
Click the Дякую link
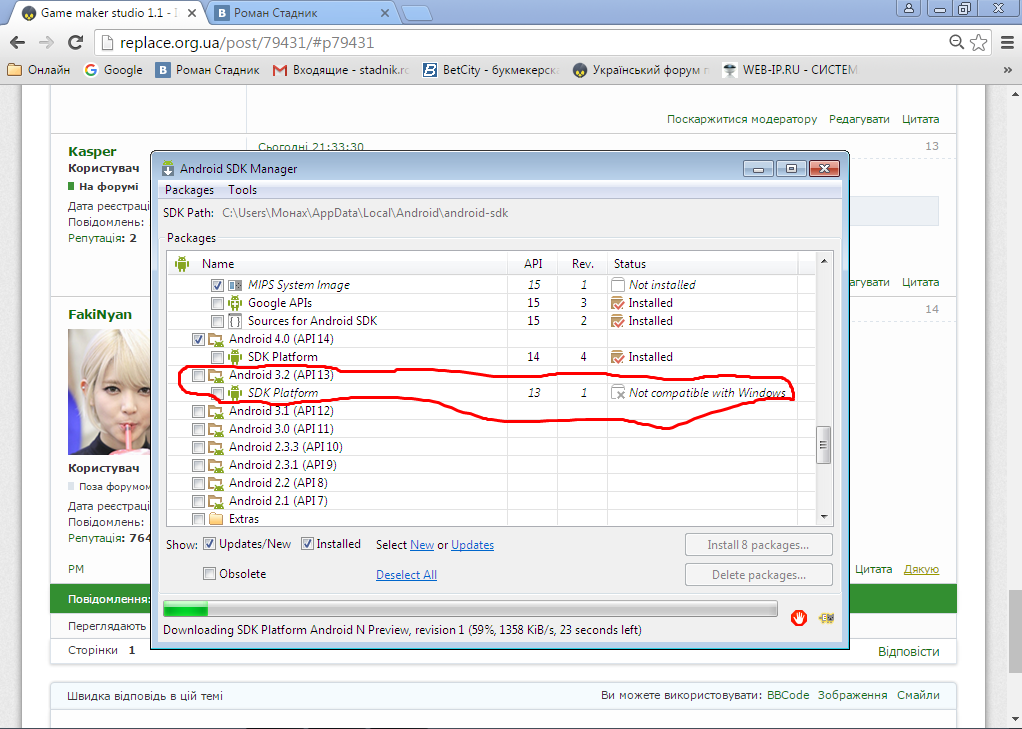tap(921, 569)
